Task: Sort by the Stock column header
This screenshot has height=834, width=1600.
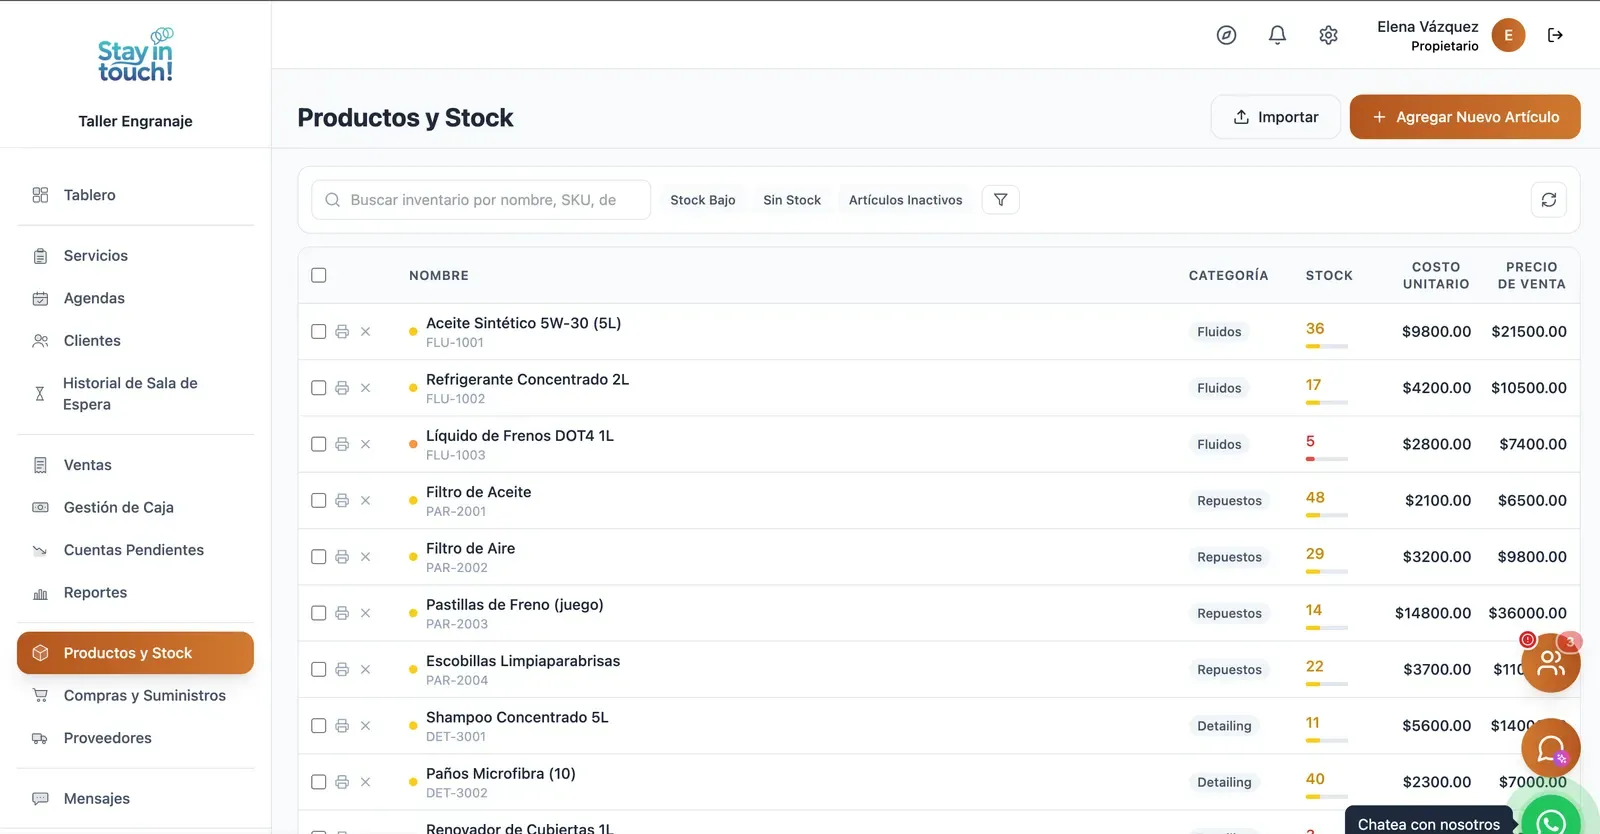Action: pyautogui.click(x=1329, y=276)
